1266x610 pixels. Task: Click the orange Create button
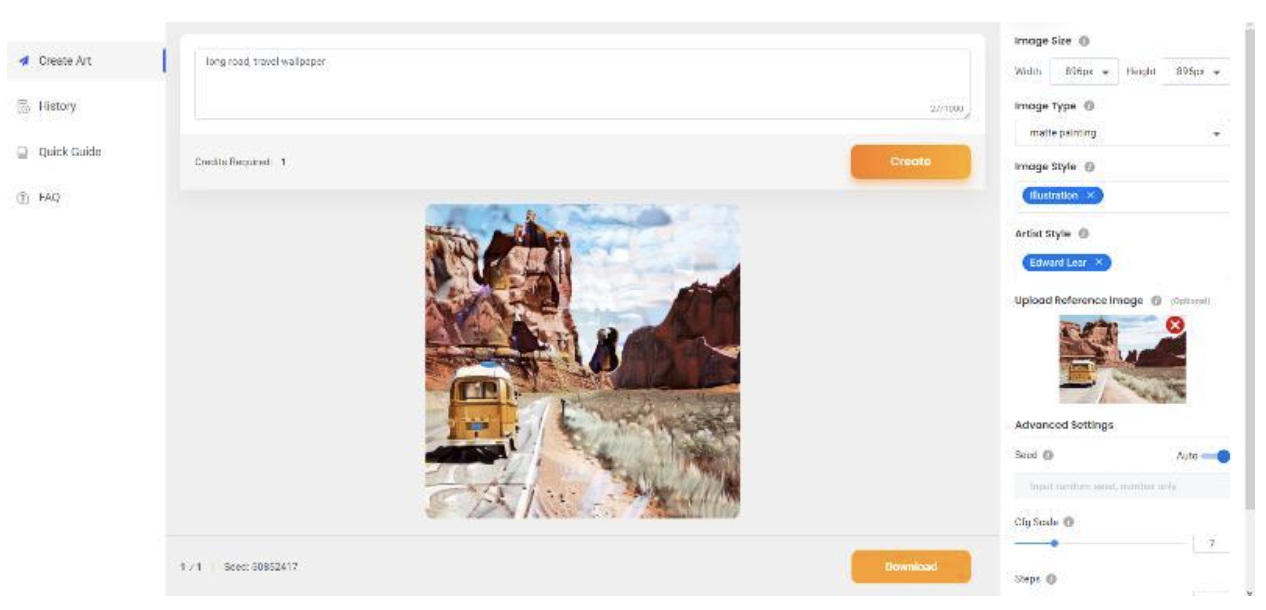[910, 161]
